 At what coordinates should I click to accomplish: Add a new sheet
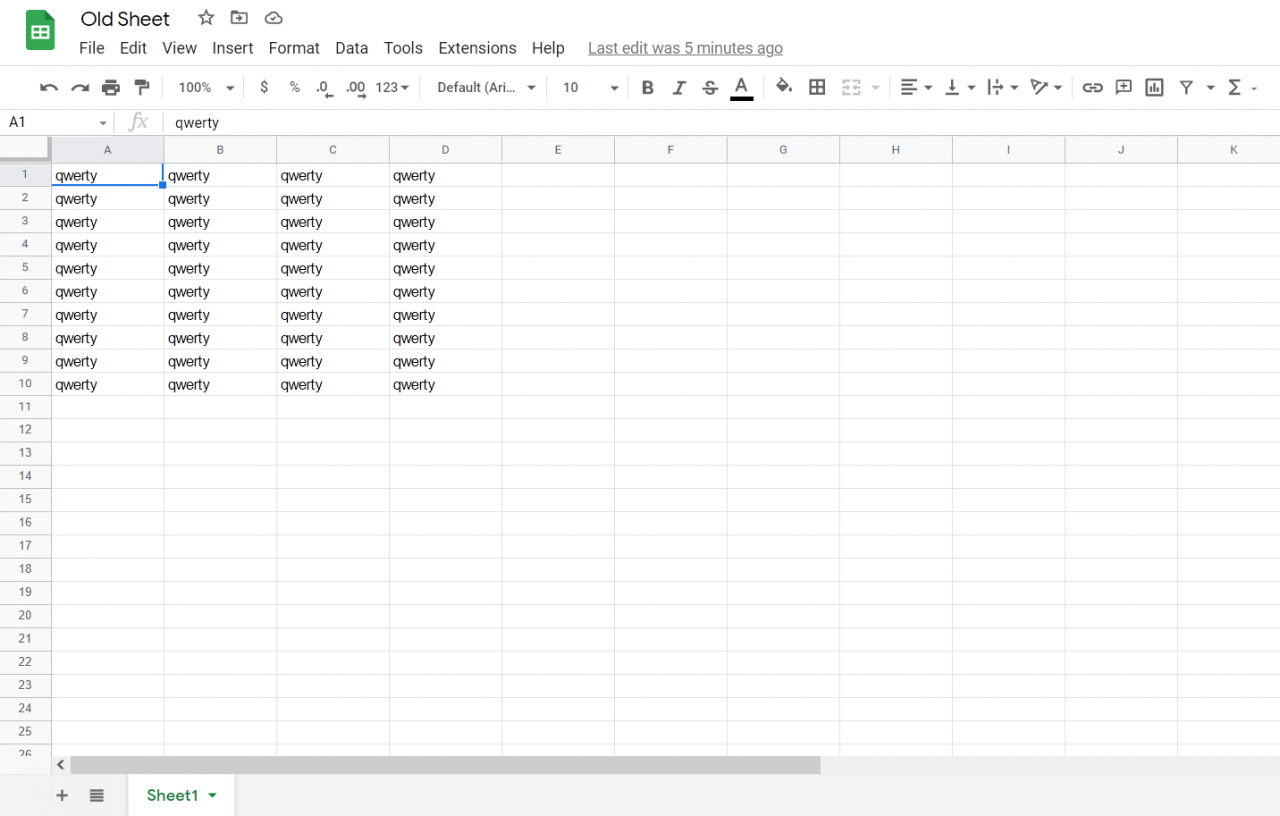tap(61, 795)
